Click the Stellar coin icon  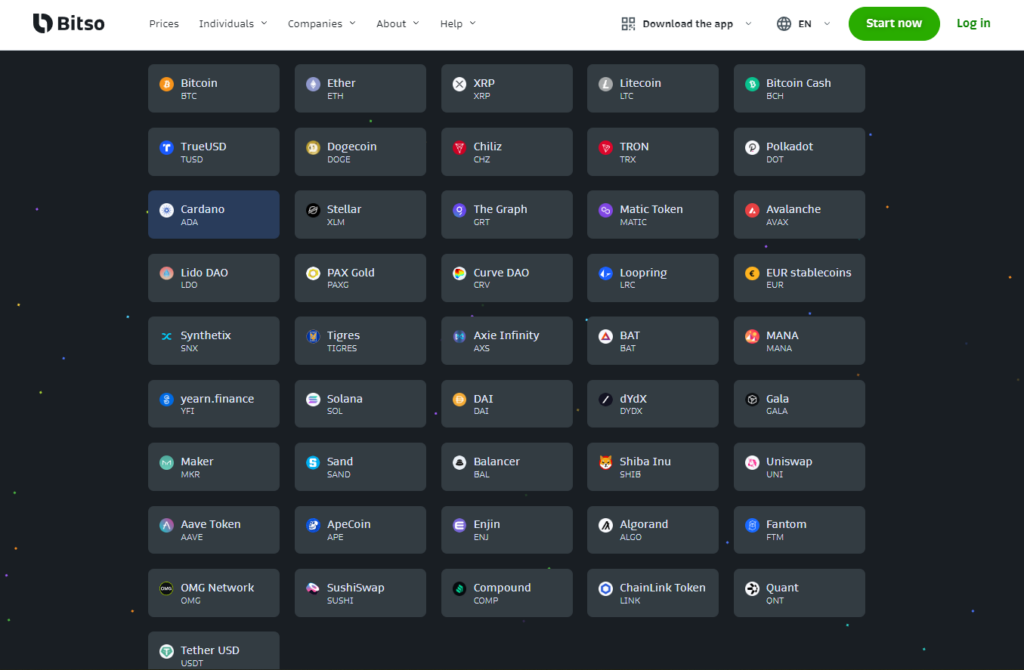[x=313, y=210]
